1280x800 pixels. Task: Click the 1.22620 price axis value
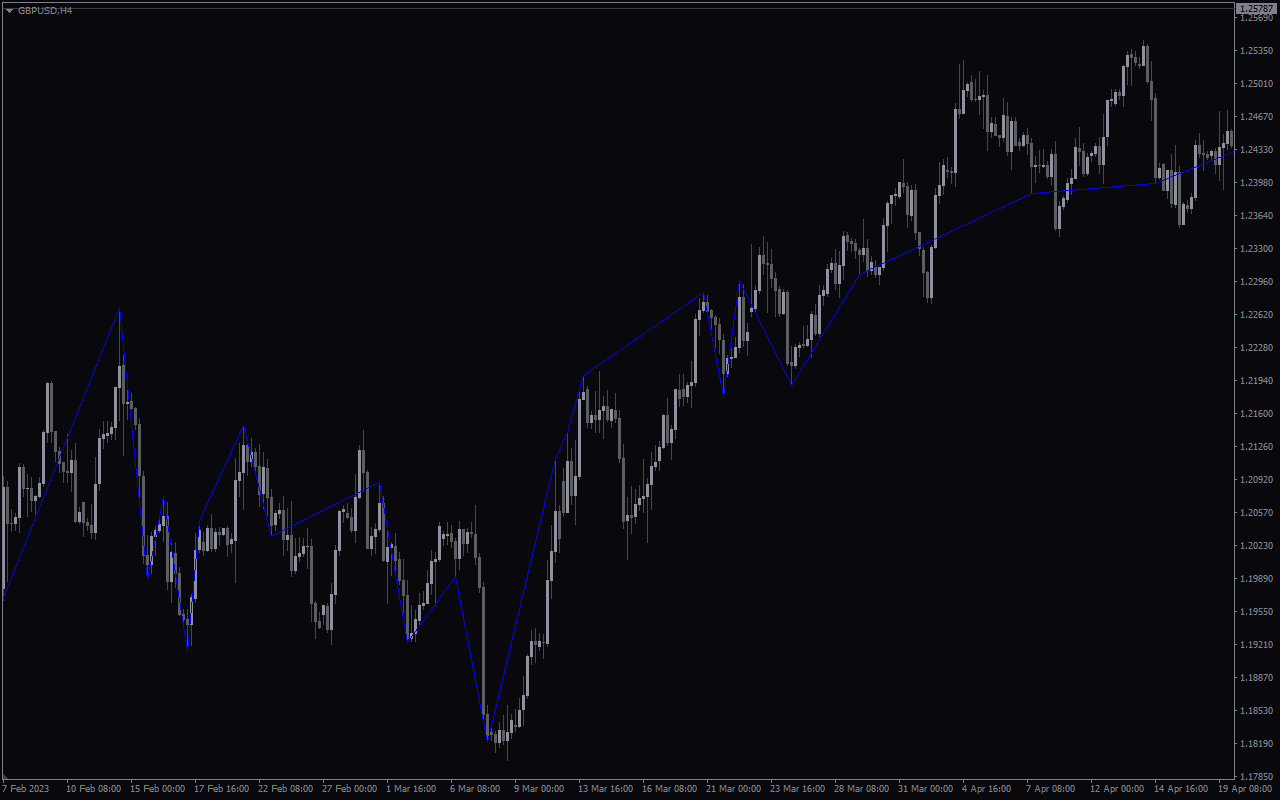pos(1258,314)
